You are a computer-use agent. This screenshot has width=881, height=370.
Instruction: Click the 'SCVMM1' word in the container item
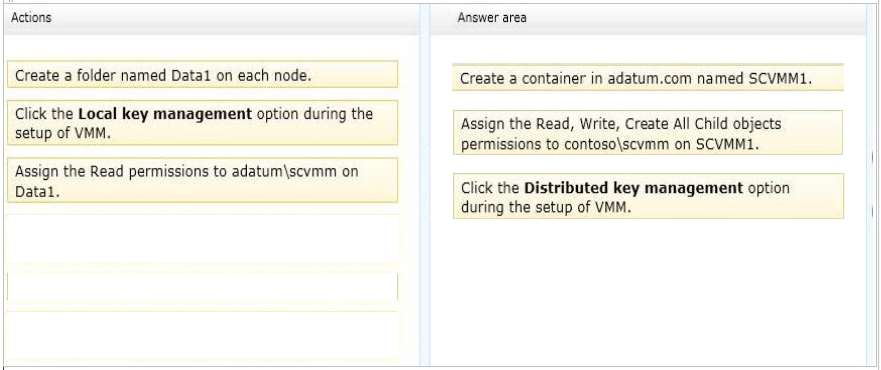pyautogui.click(x=781, y=79)
